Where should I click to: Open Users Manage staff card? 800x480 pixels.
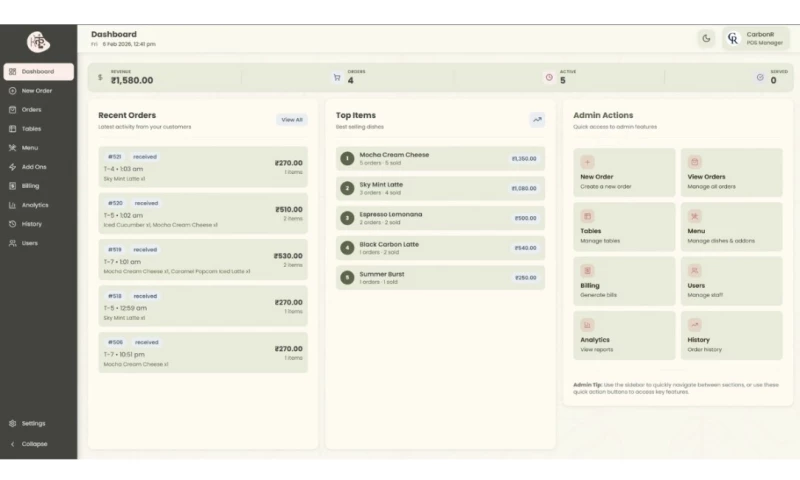coord(731,281)
